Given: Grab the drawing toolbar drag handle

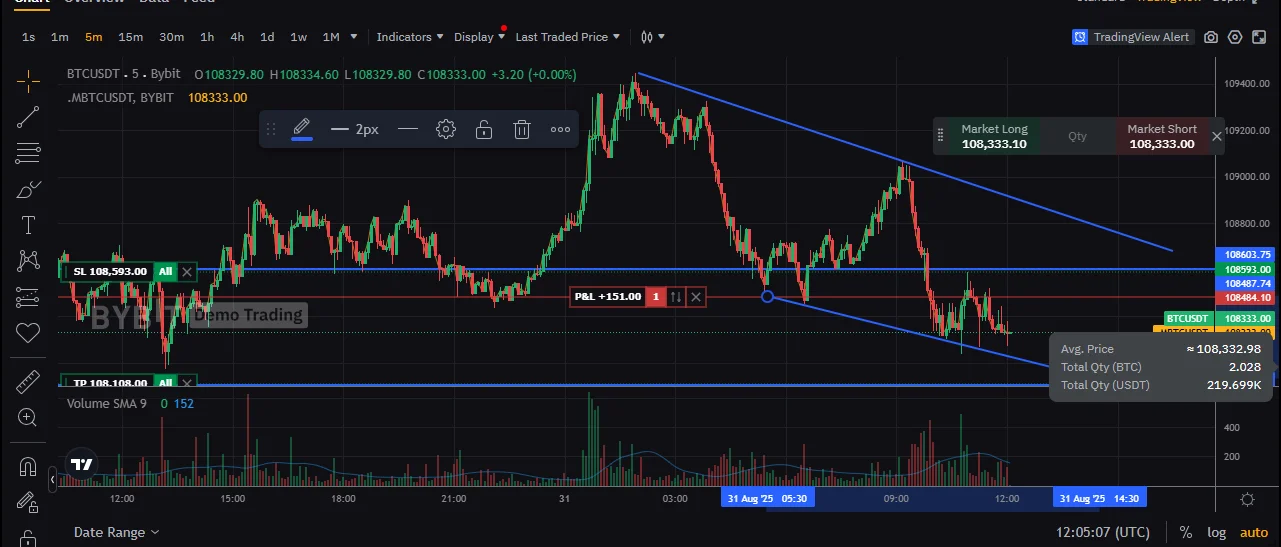Looking at the screenshot, I should coord(270,129).
